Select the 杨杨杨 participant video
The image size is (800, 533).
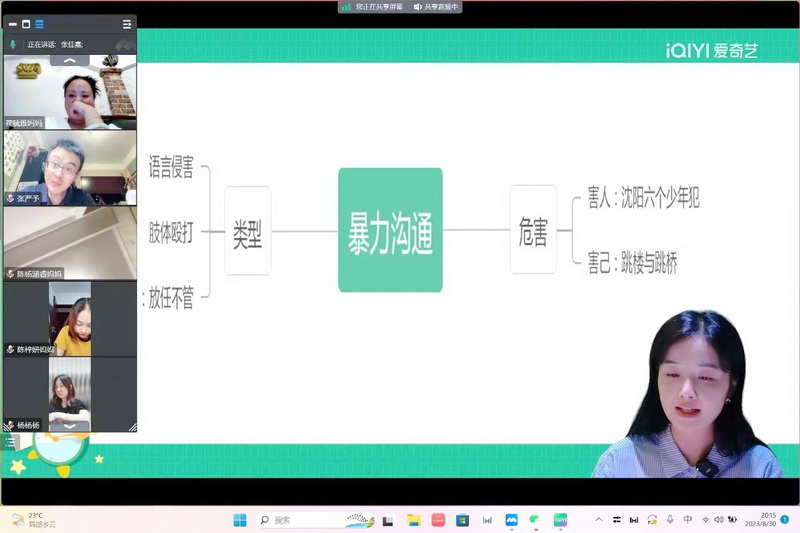[x=69, y=394]
